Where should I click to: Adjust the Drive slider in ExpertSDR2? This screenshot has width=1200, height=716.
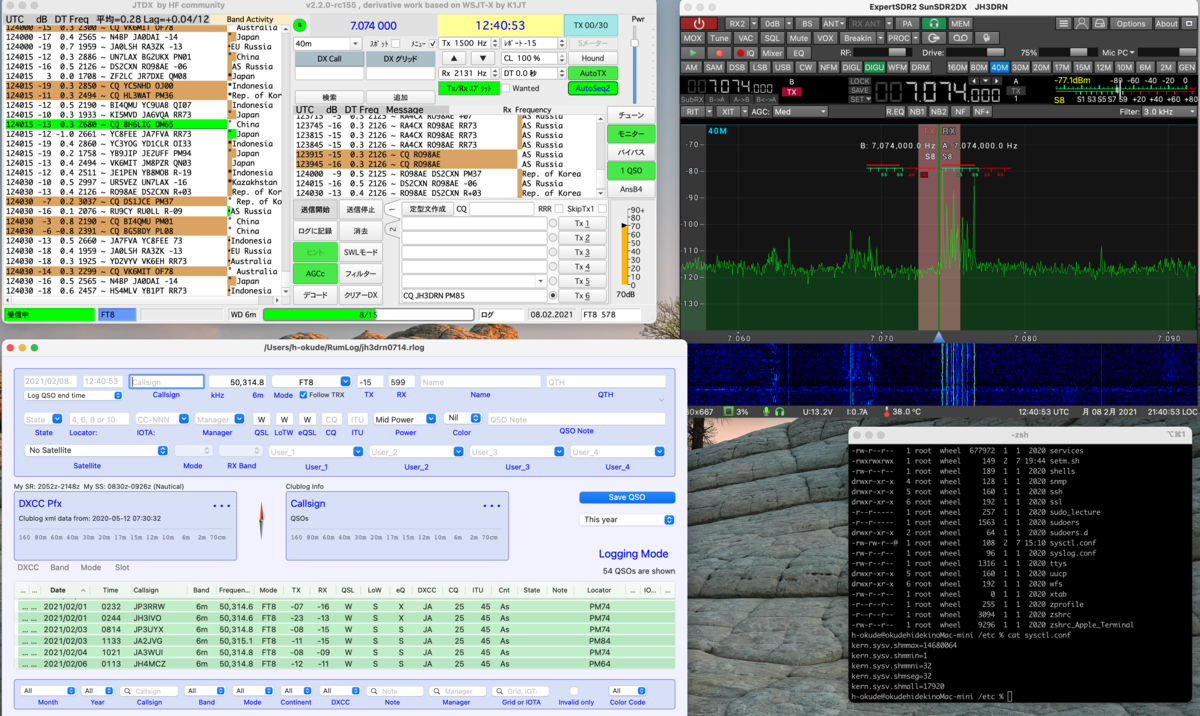coord(975,53)
